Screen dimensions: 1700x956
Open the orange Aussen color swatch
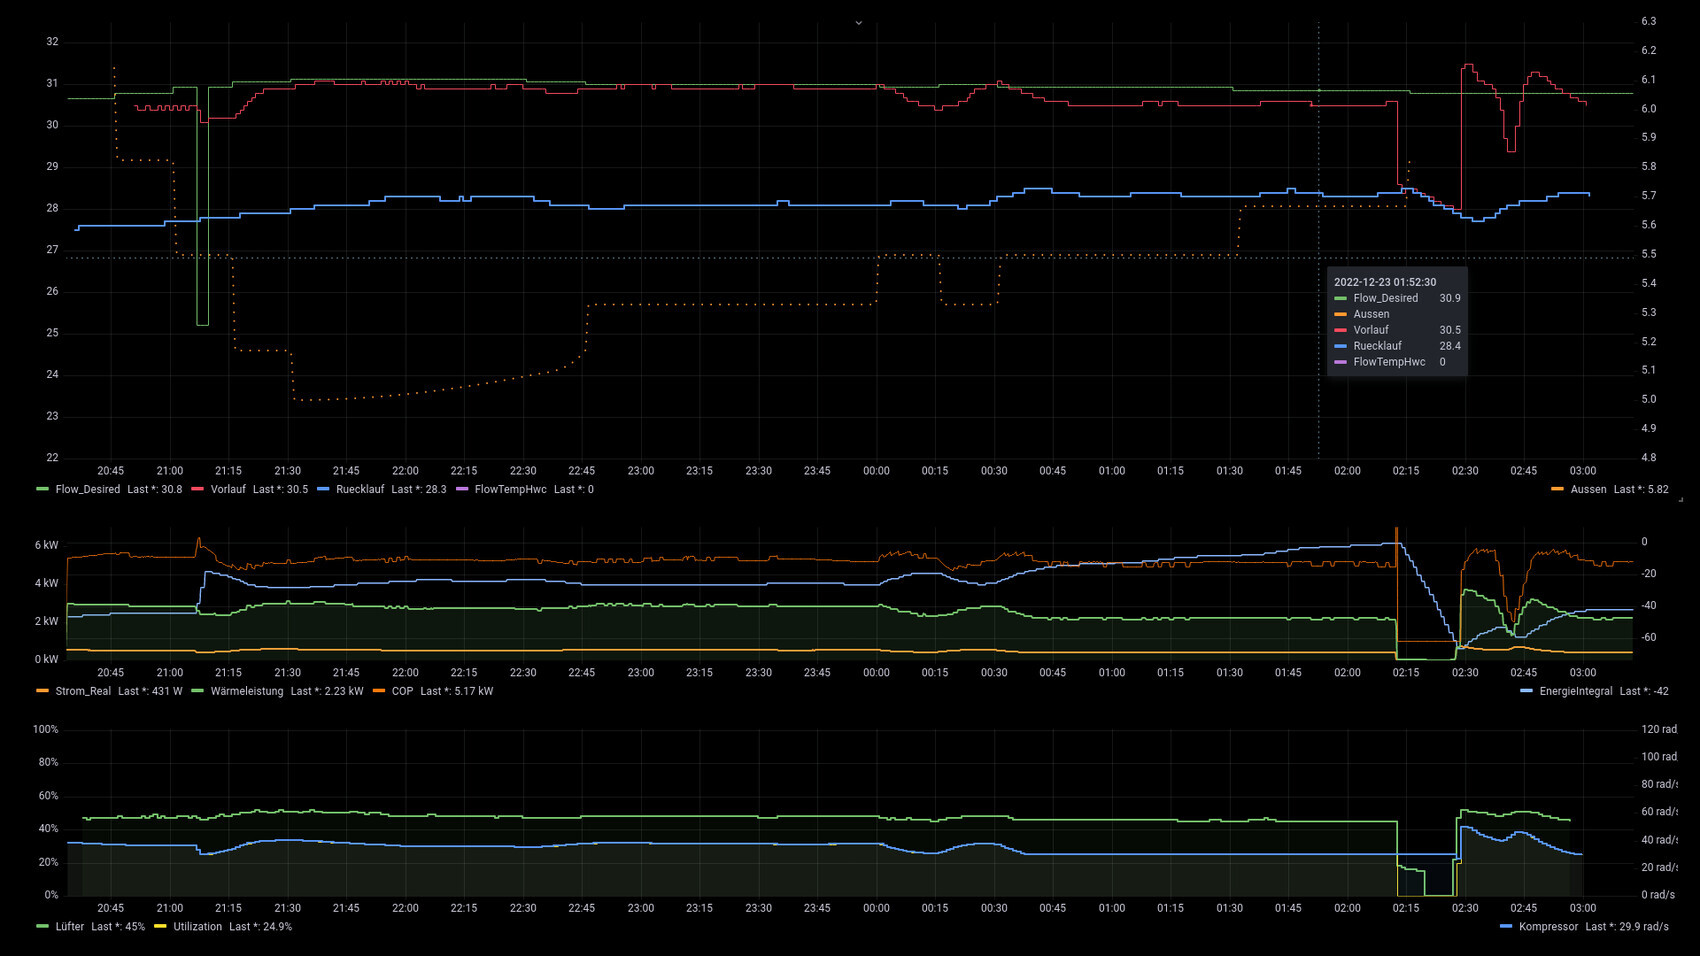1557,490
